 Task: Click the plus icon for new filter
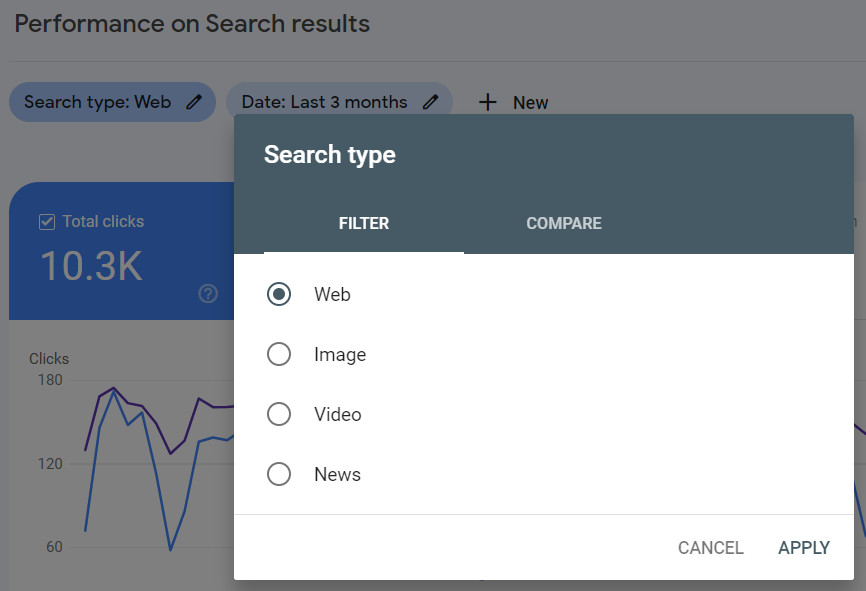[x=487, y=102]
